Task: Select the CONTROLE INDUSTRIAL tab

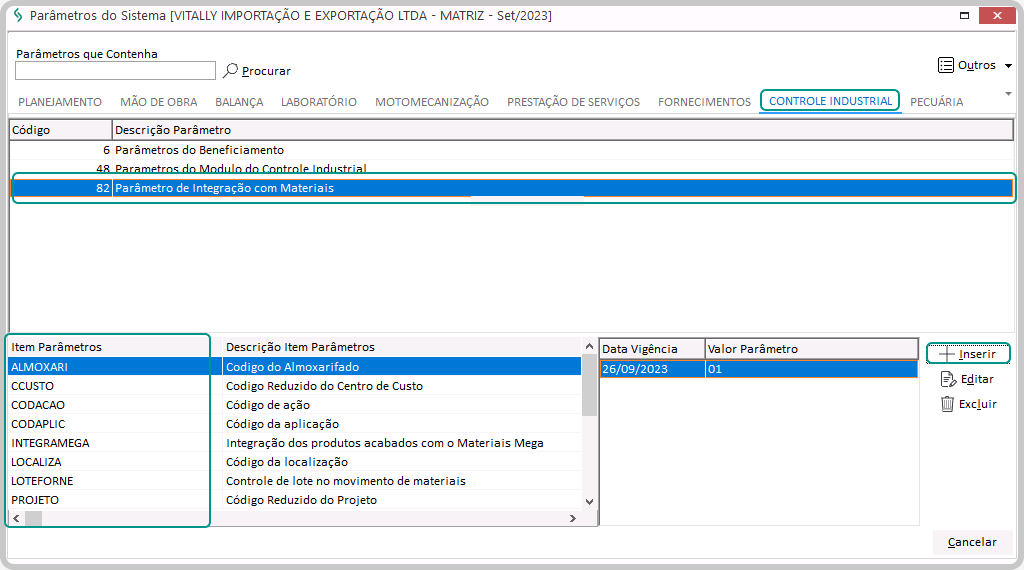Action: pyautogui.click(x=830, y=101)
